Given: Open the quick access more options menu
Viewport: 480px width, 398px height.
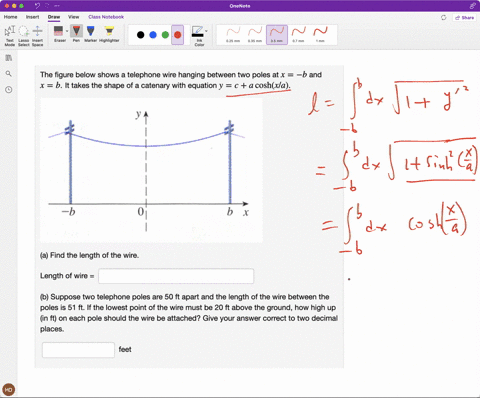Looking at the screenshot, I should [x=57, y=6].
